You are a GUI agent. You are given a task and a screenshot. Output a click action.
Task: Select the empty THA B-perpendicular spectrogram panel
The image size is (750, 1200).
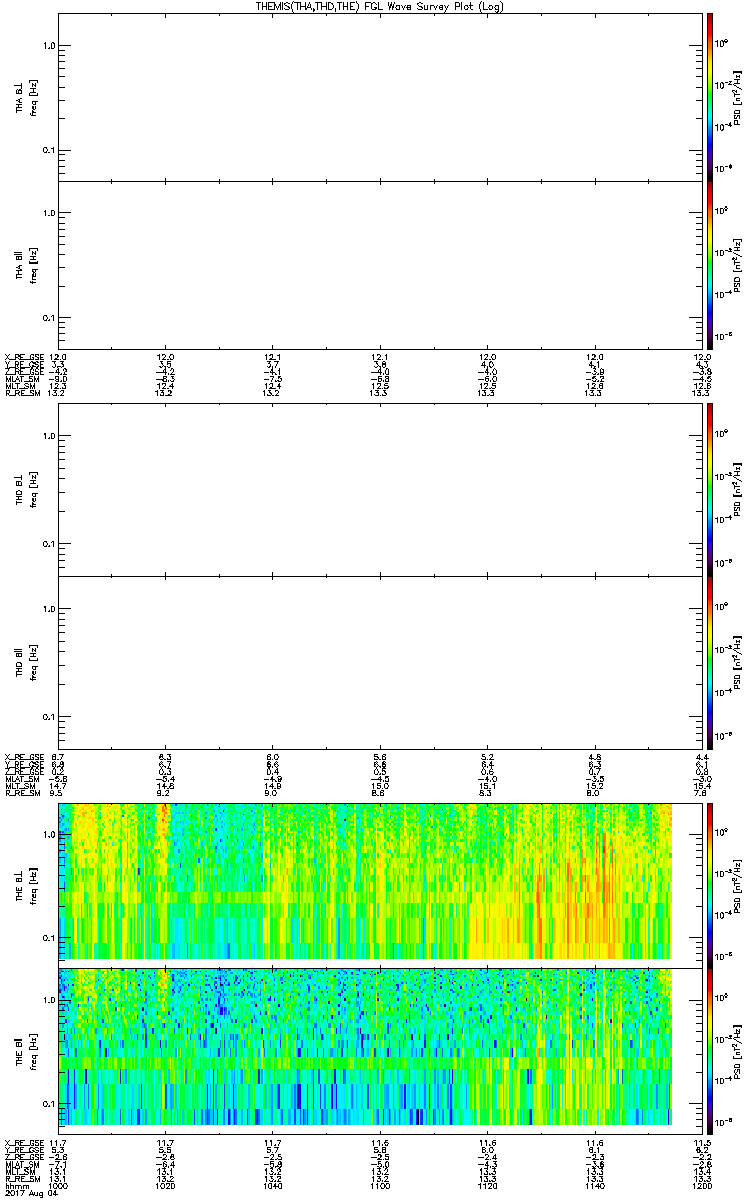(380, 97)
